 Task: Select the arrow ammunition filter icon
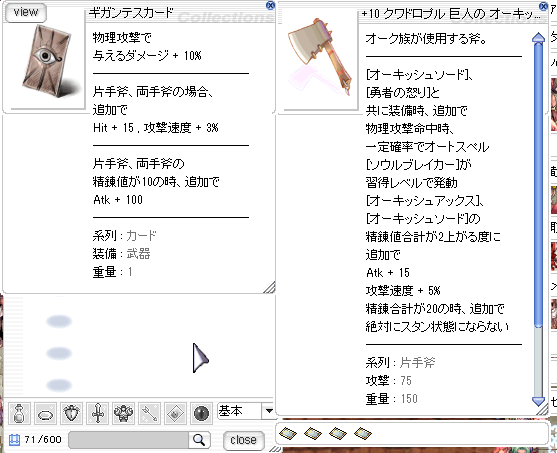point(150,413)
